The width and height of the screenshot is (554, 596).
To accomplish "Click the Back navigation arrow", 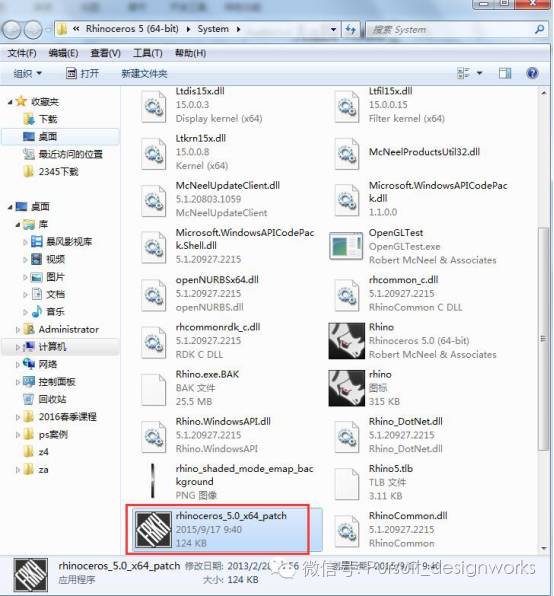I will pyautogui.click(x=12, y=30).
